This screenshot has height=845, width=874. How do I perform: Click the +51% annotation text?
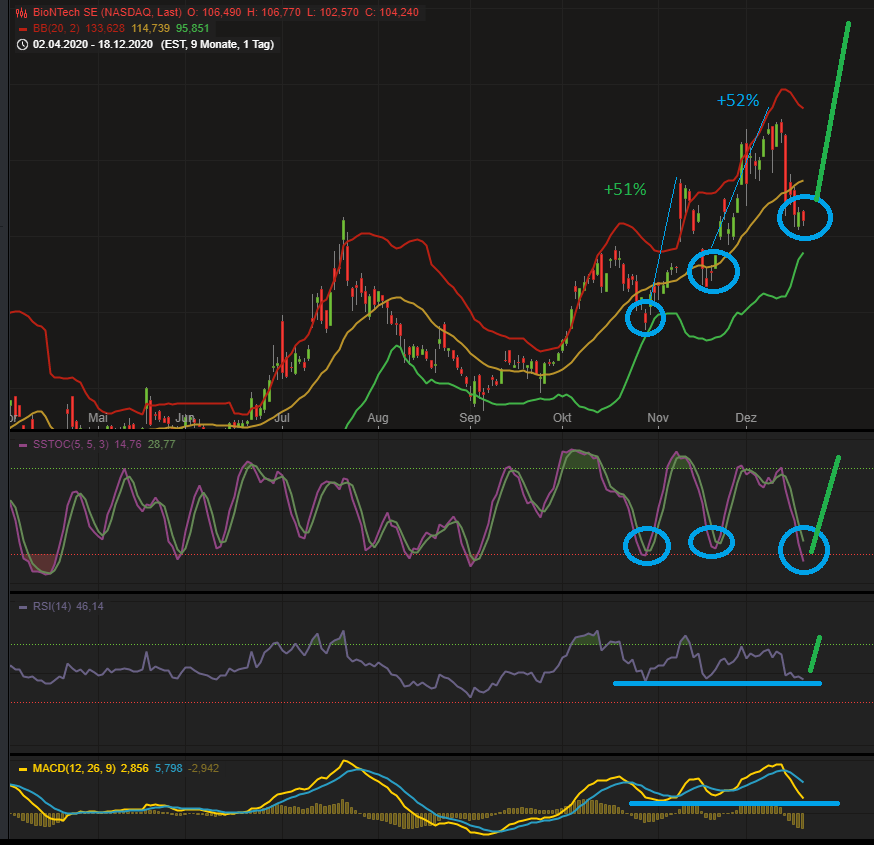tap(625, 190)
